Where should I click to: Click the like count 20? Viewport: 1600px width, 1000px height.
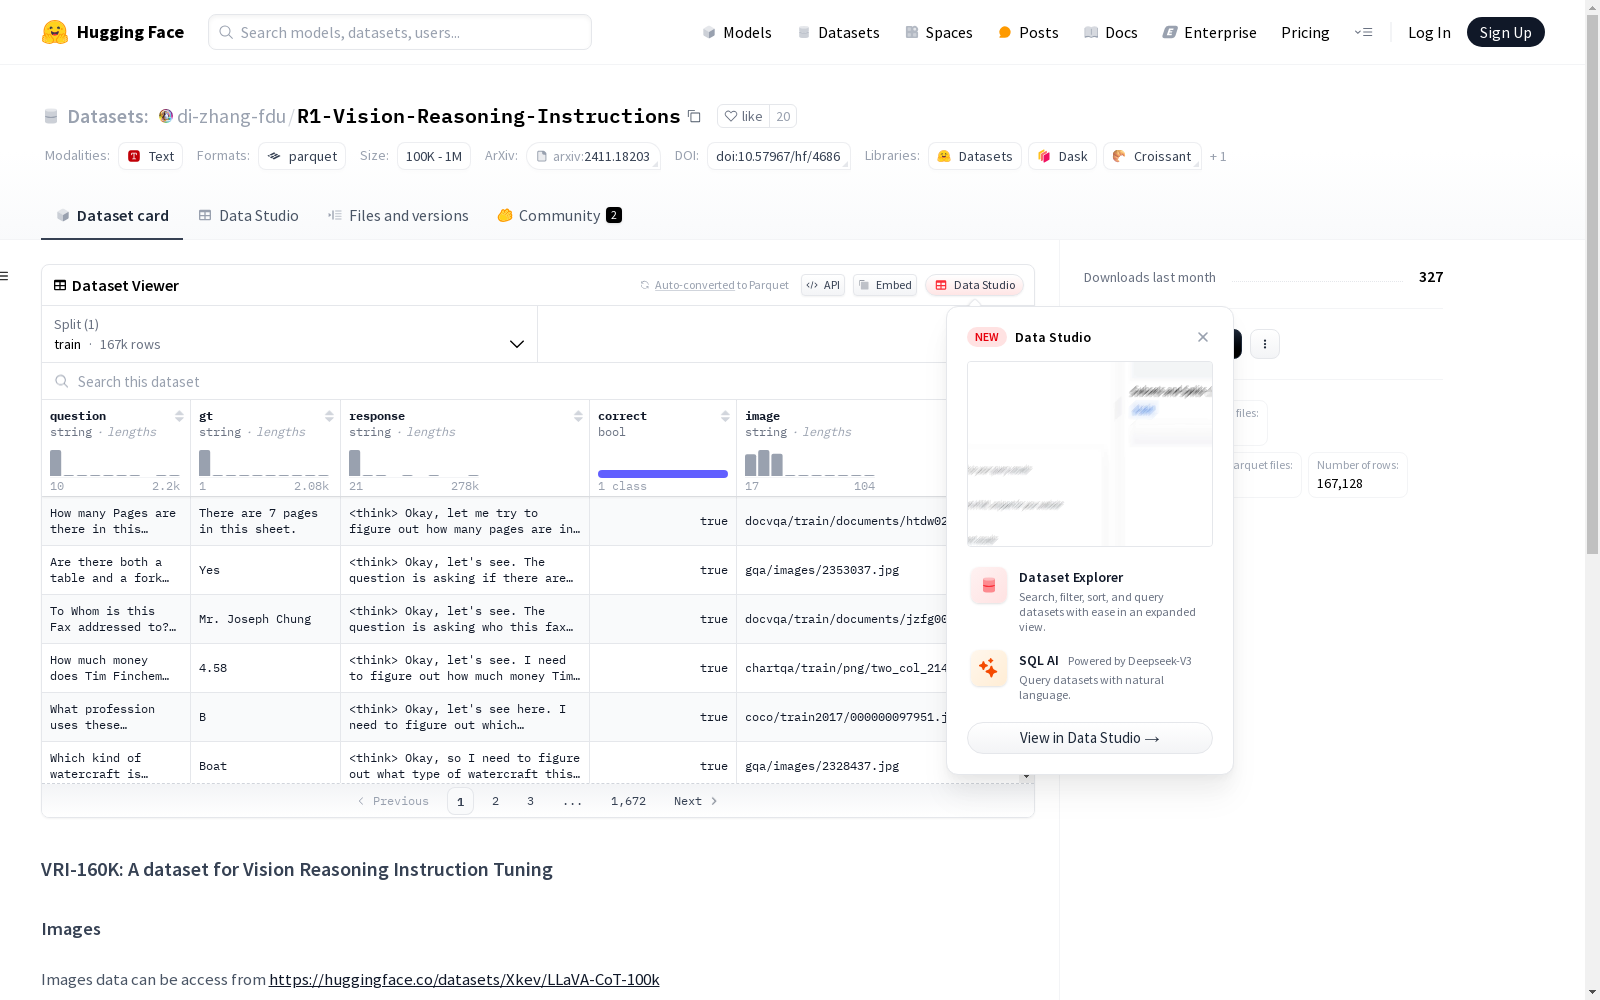click(783, 116)
